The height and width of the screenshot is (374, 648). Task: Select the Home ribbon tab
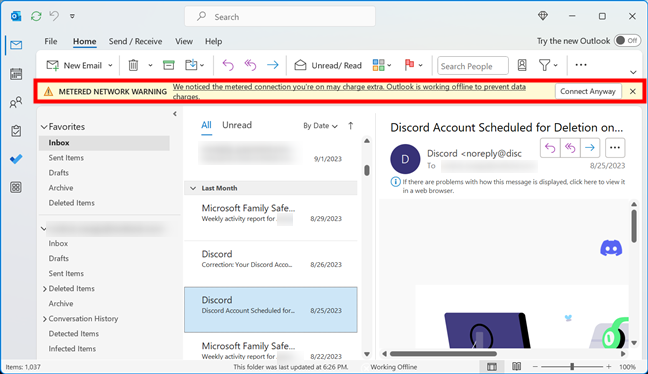click(x=85, y=41)
